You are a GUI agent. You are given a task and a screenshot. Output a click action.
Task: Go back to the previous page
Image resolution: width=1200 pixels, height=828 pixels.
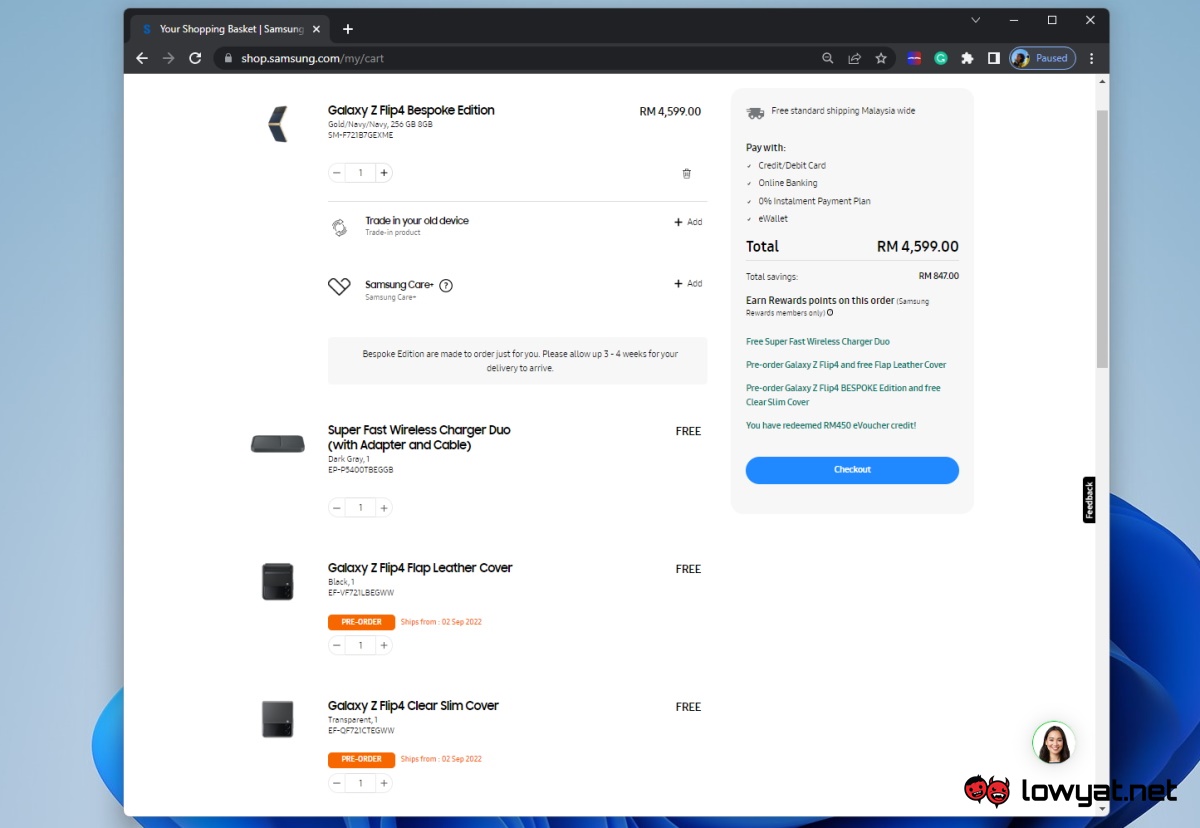[142, 58]
